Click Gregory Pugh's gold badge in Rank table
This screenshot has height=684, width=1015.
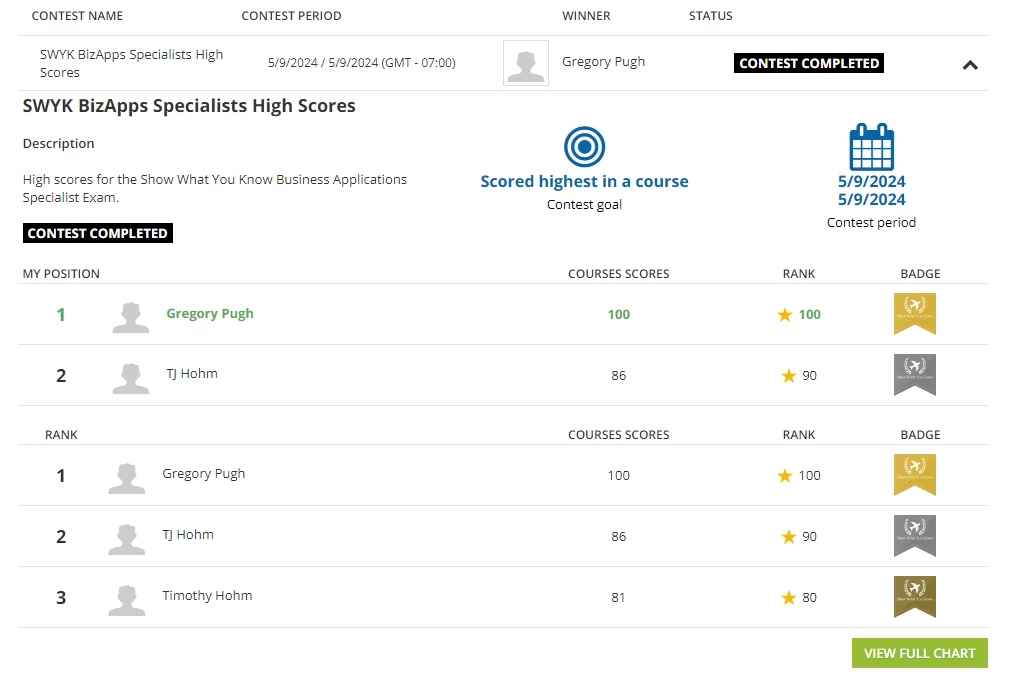(914, 475)
